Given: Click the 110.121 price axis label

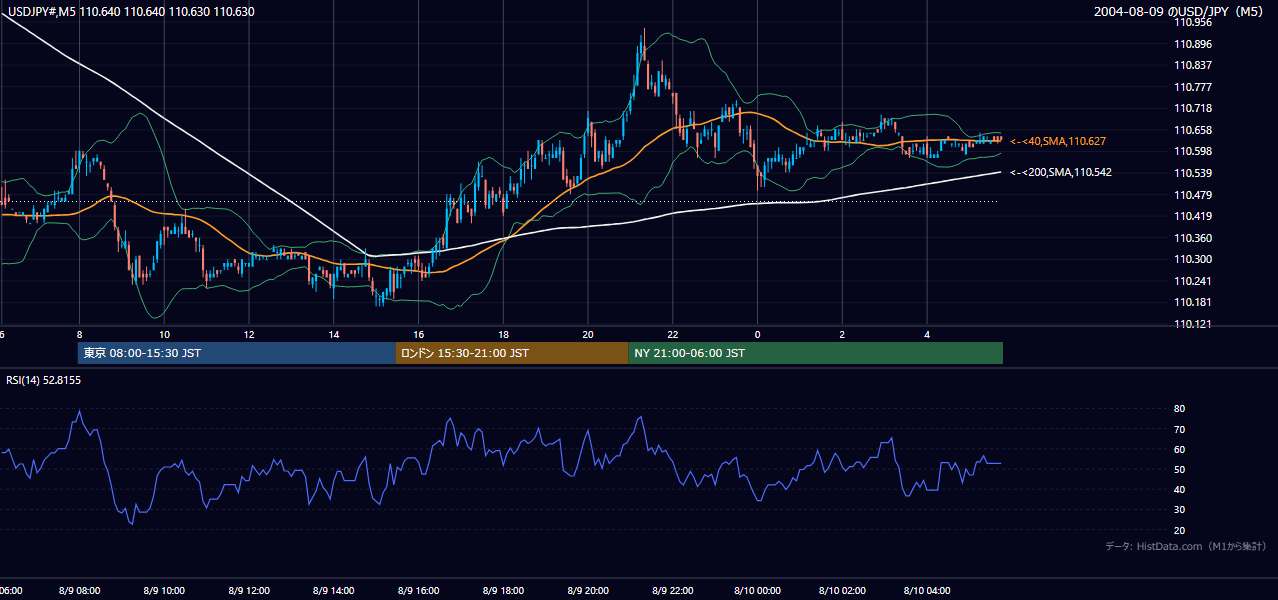Looking at the screenshot, I should (x=1194, y=324).
